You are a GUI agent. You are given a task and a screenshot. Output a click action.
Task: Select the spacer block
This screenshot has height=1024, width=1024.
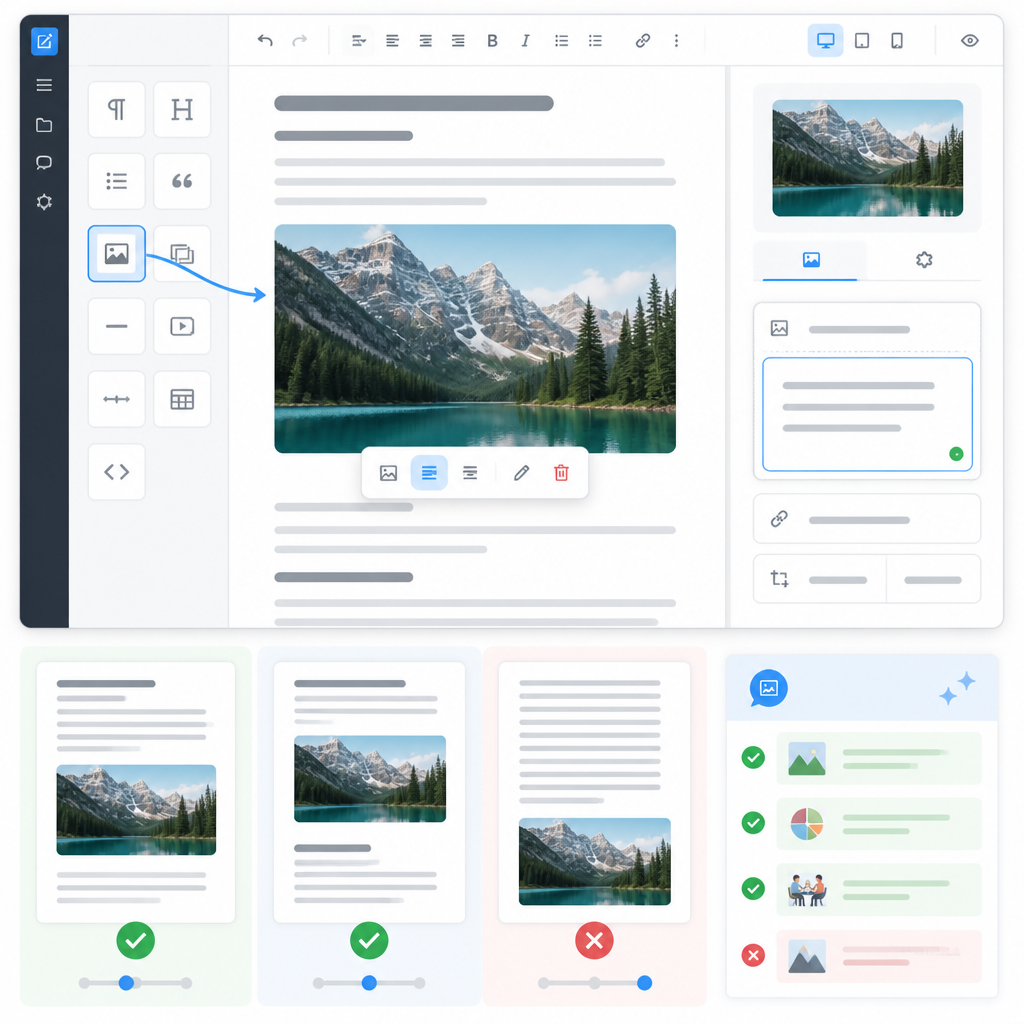(116, 398)
